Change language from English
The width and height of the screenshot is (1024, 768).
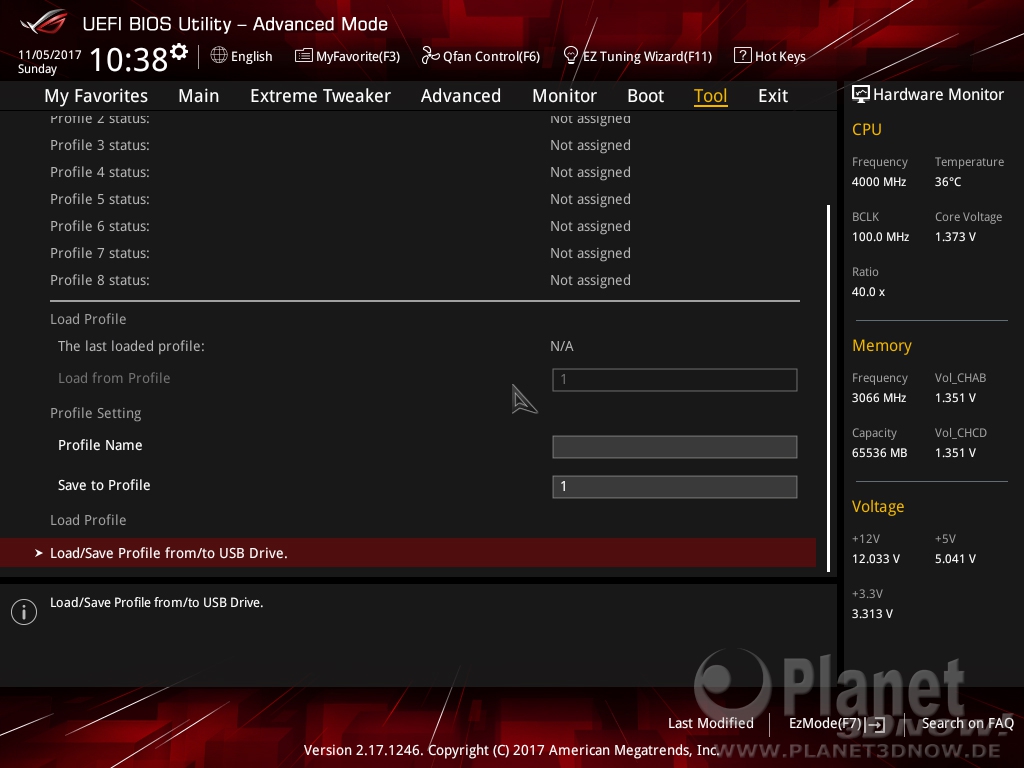(x=251, y=56)
